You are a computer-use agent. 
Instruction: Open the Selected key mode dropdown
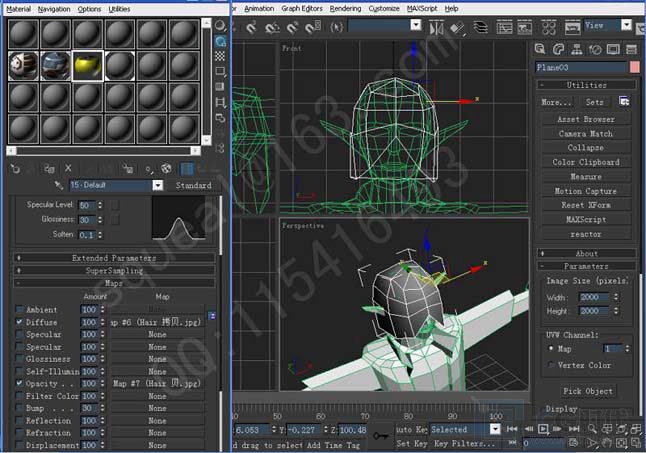click(495, 429)
